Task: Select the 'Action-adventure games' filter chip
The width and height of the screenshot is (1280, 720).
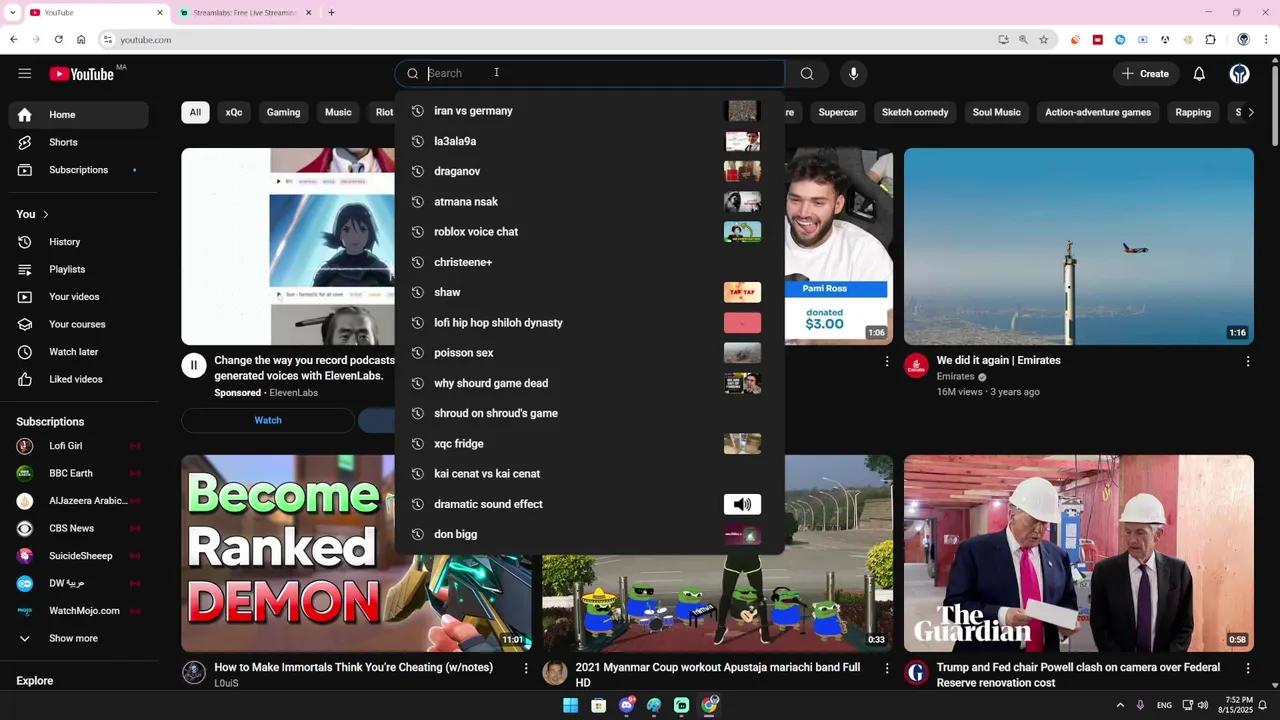Action: (x=1098, y=112)
